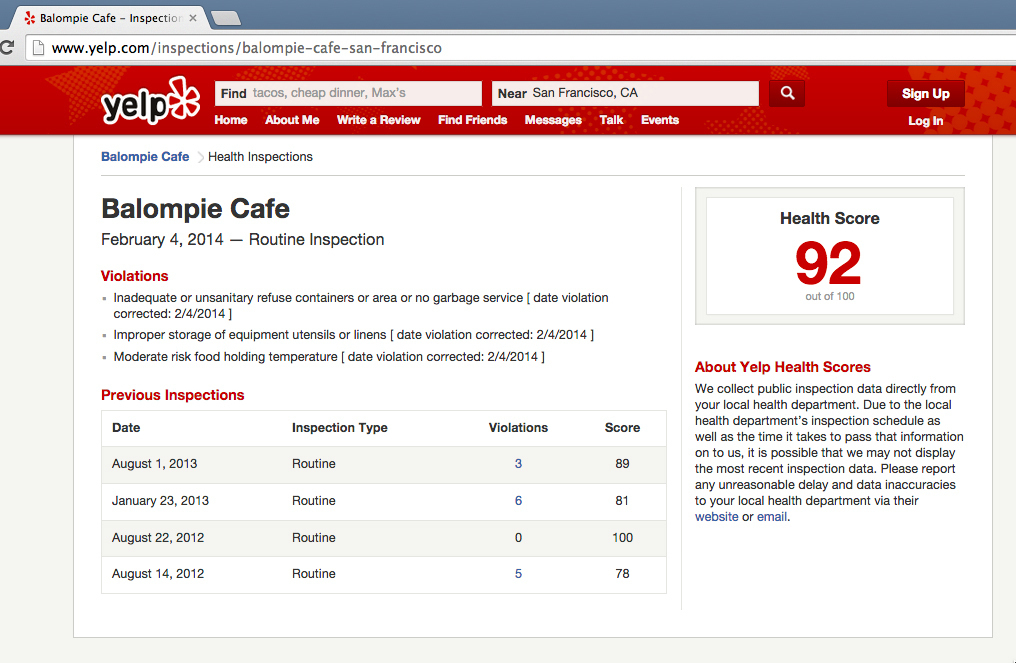Open a new browser tab
This screenshot has width=1016, height=663.
(225, 17)
